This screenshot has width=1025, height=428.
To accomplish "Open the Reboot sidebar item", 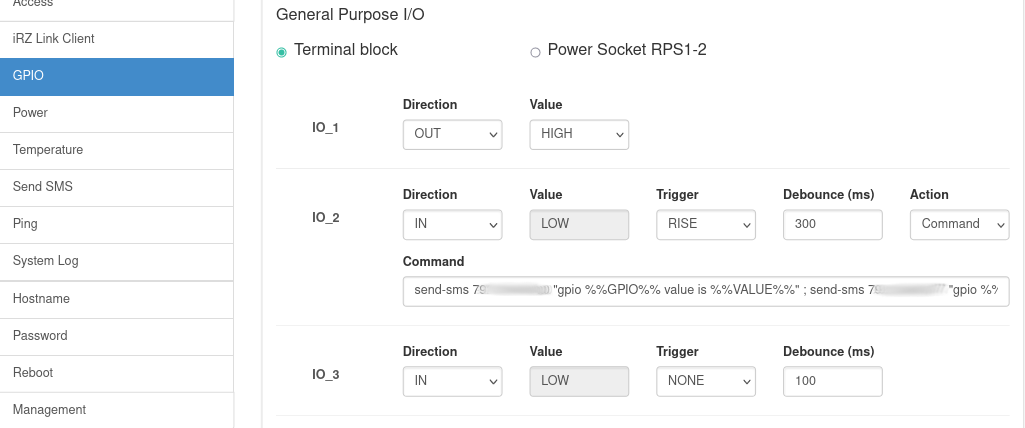I will pos(33,372).
